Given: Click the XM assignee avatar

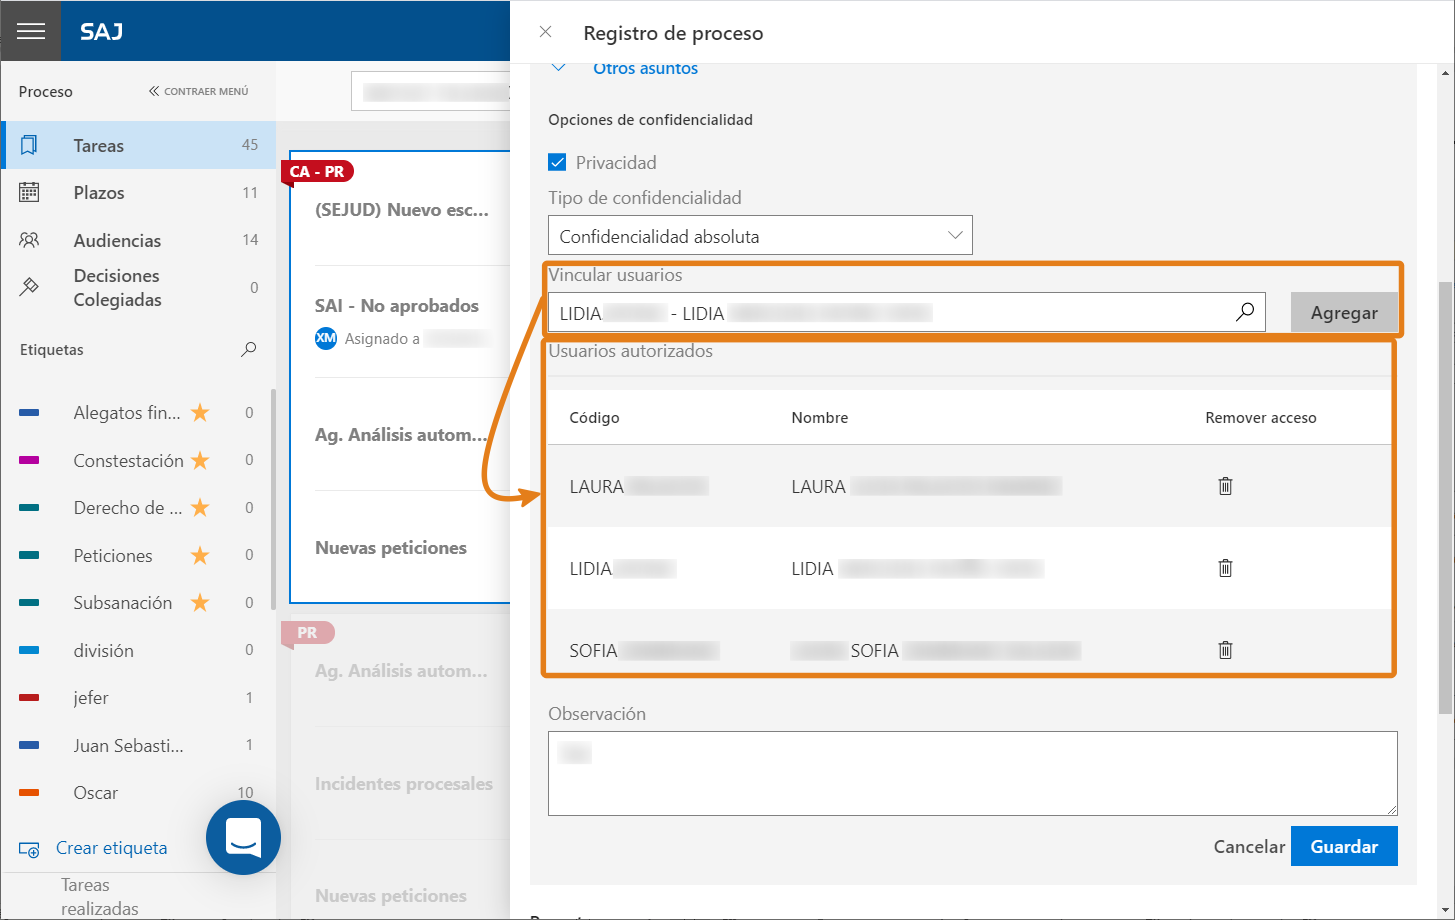Looking at the screenshot, I should tap(326, 338).
